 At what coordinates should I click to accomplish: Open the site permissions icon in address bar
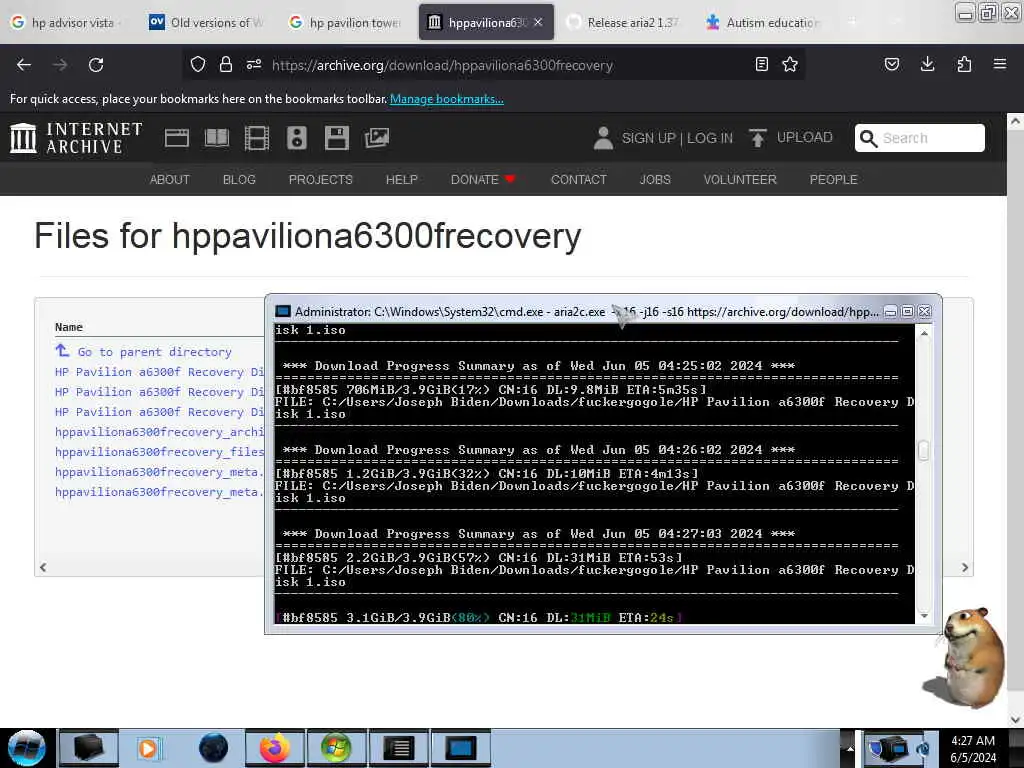point(254,64)
